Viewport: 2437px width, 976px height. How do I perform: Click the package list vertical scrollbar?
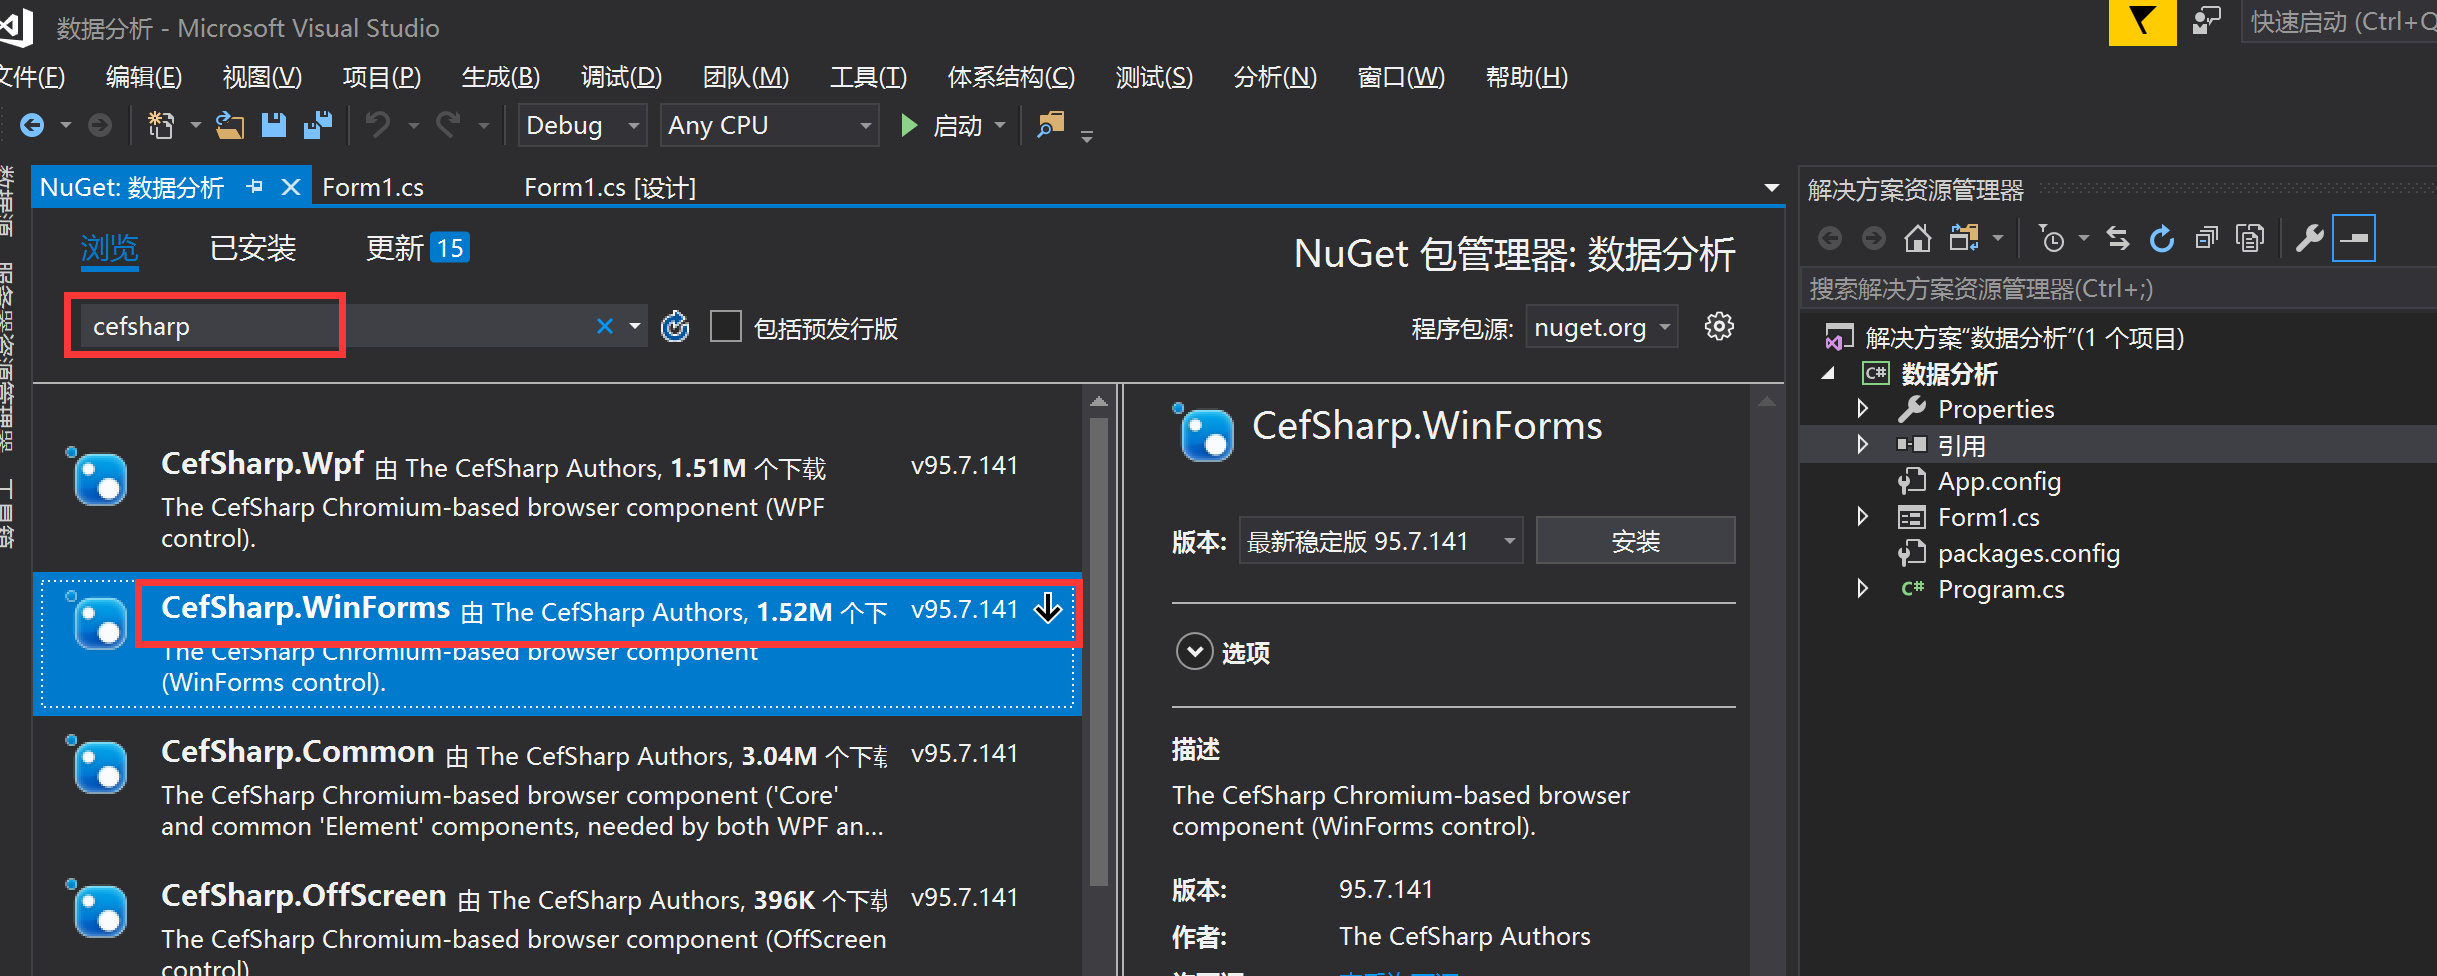(x=1098, y=650)
